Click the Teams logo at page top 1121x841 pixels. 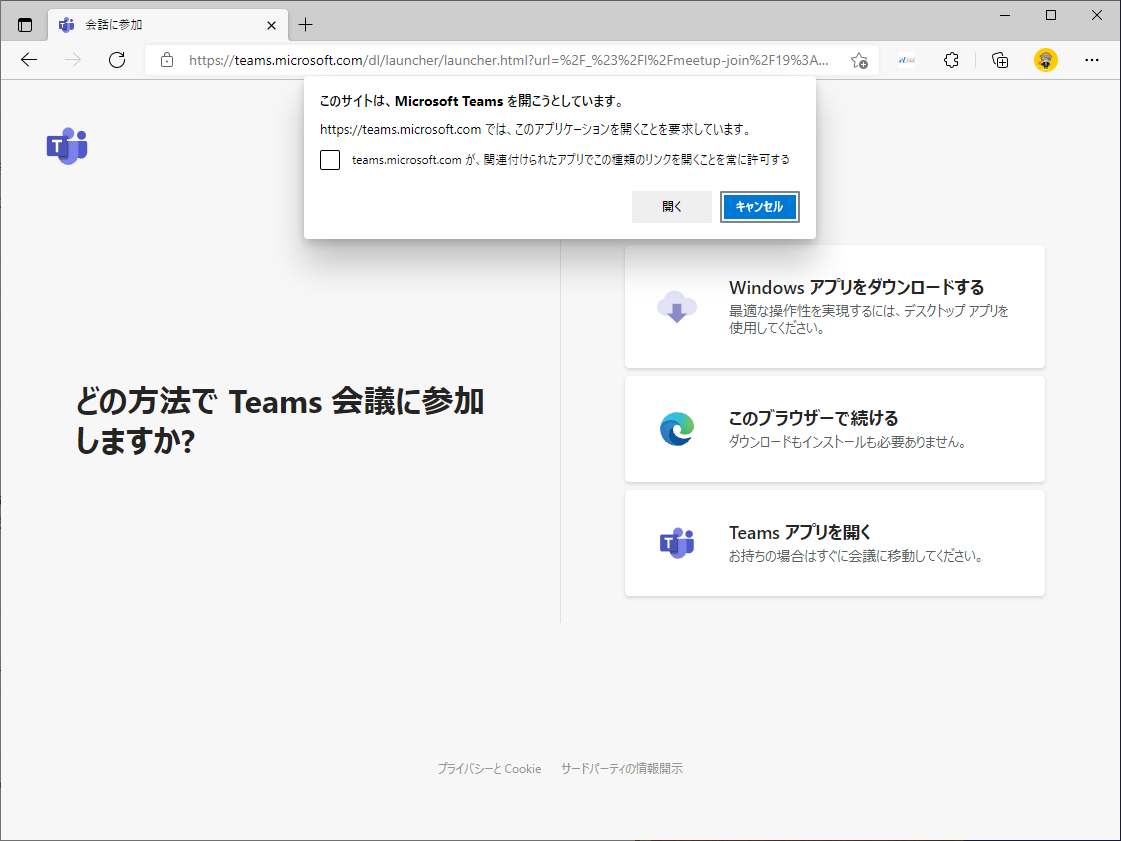67,146
